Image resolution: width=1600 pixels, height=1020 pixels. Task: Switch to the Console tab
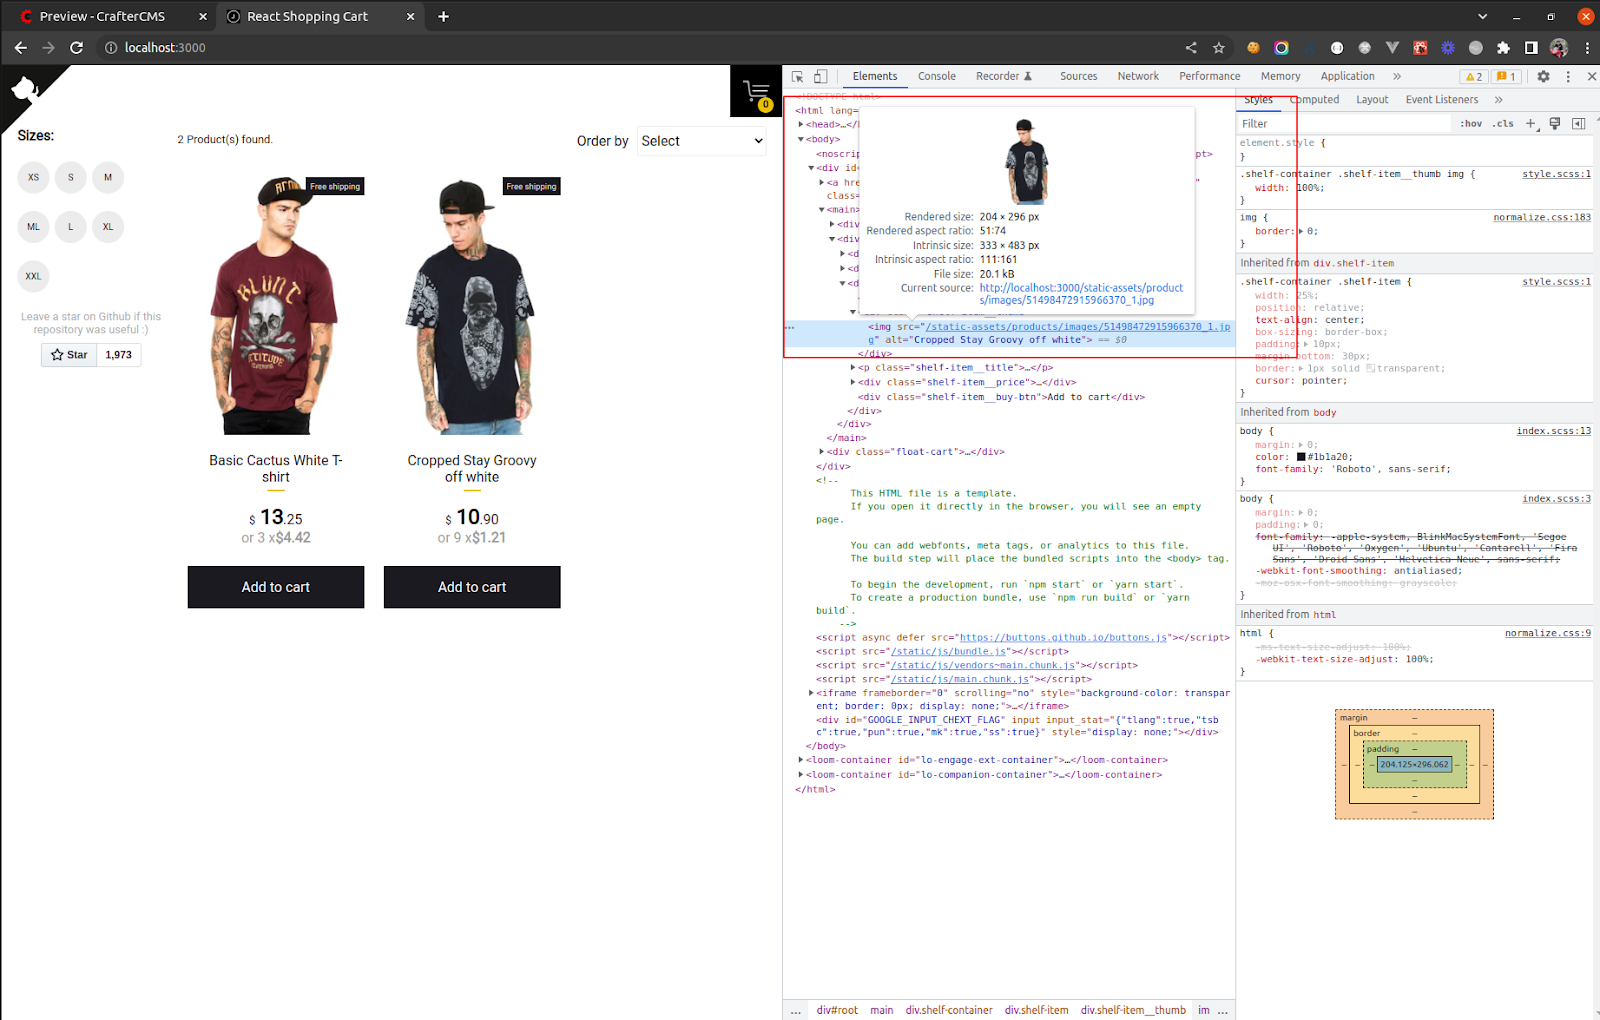[936, 77]
